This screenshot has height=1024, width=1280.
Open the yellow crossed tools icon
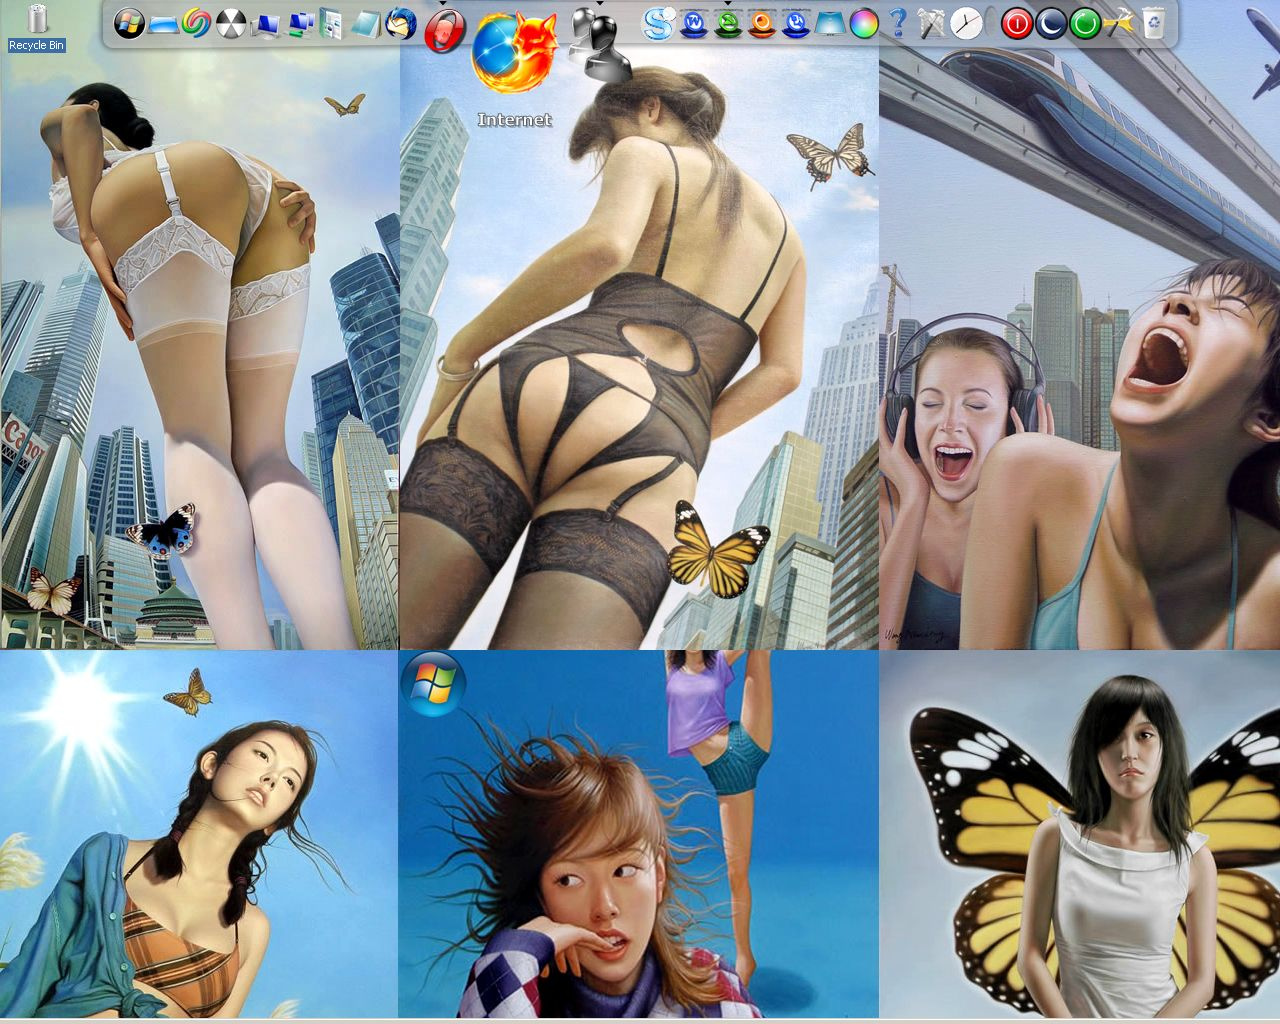click(x=1119, y=23)
